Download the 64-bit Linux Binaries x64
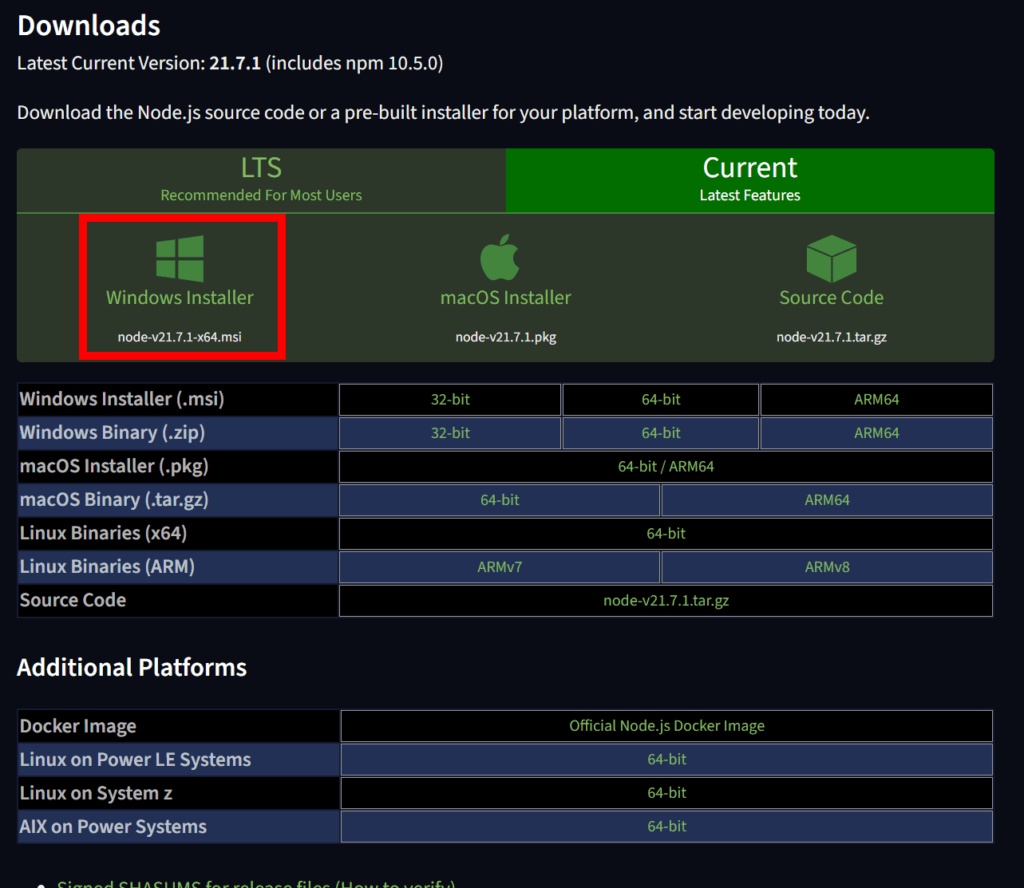This screenshot has height=888, width=1024. pyautogui.click(x=665, y=533)
